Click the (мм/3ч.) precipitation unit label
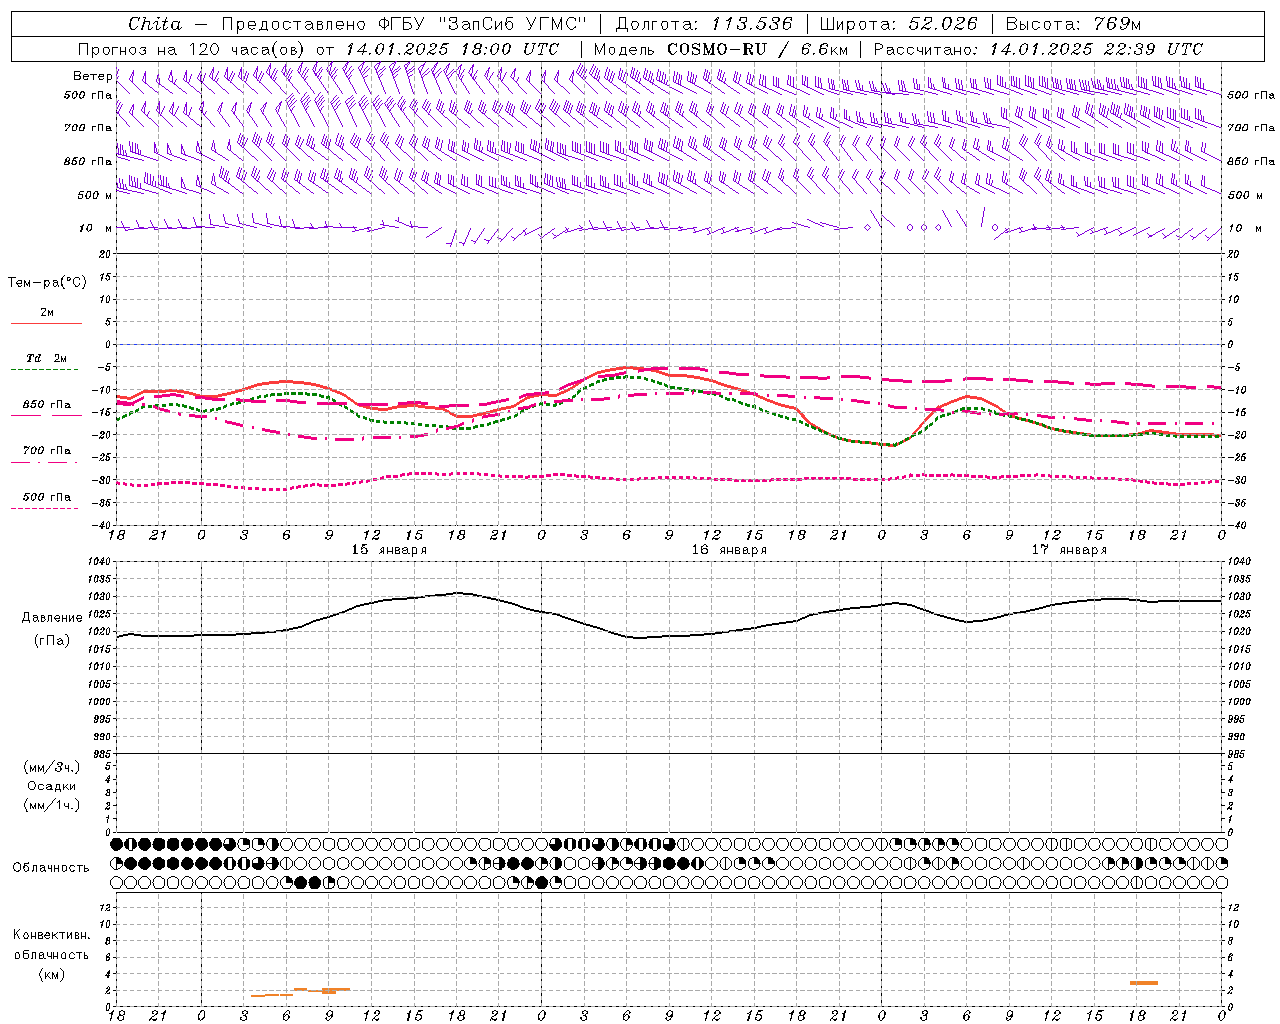This screenshot has width=1280, height=1024. click(x=51, y=767)
